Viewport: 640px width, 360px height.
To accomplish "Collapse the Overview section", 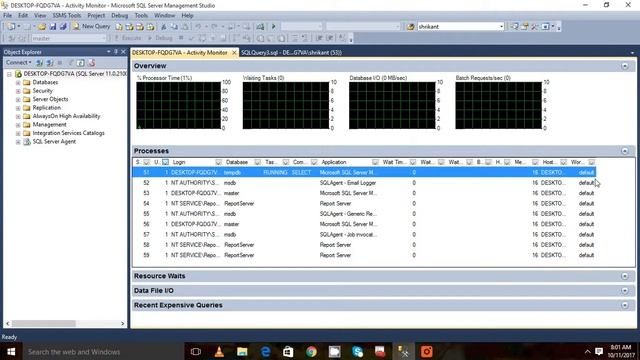I will (624, 66).
